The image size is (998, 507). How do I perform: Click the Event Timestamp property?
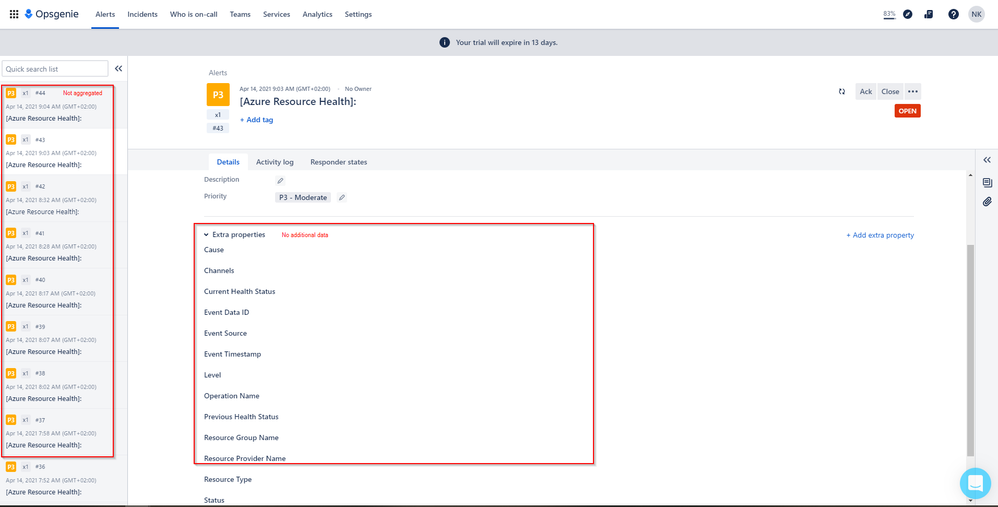tap(232, 354)
